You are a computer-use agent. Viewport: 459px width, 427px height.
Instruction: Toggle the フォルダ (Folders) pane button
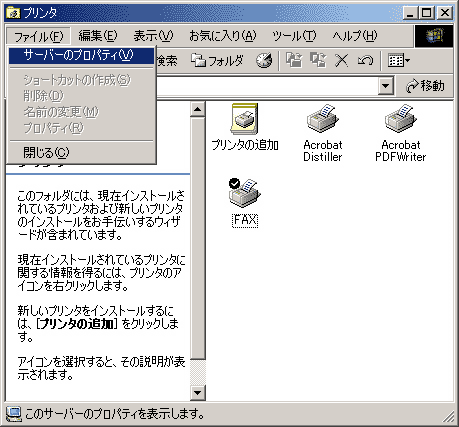(217, 61)
